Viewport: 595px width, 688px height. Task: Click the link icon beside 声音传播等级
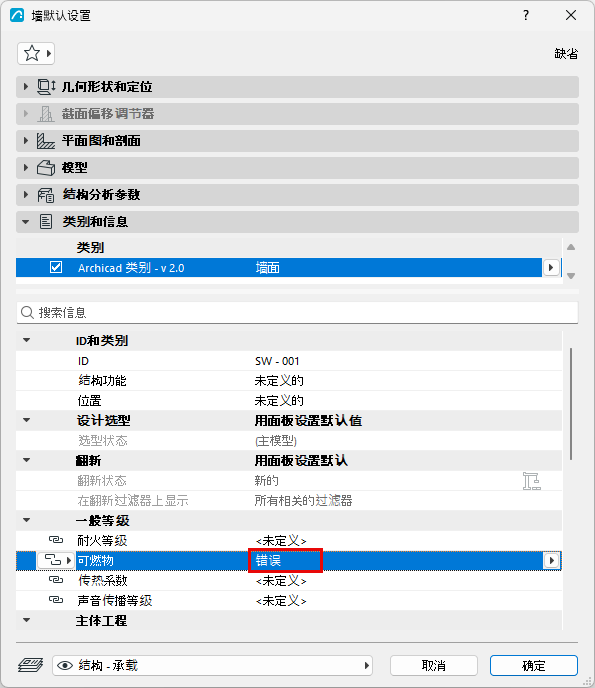[56, 600]
